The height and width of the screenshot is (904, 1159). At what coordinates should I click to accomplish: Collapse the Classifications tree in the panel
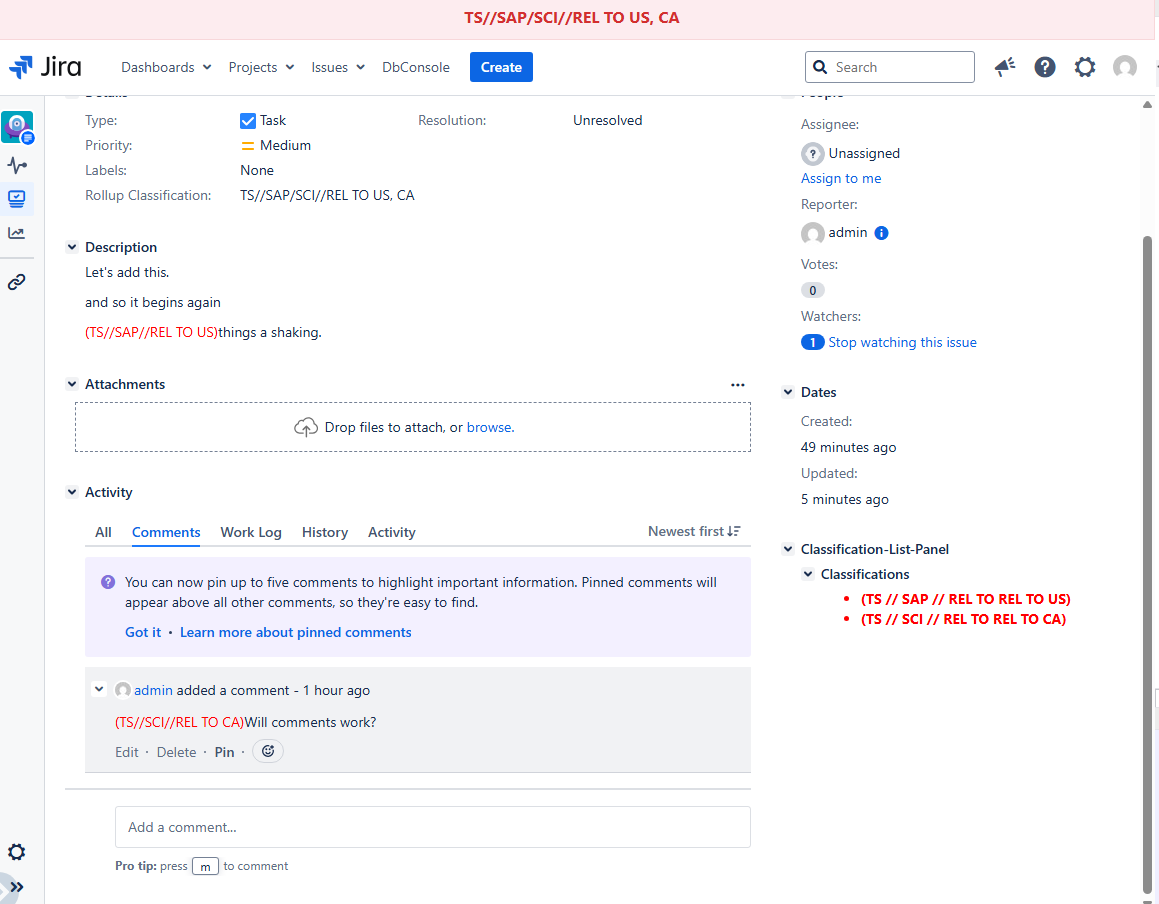808,574
